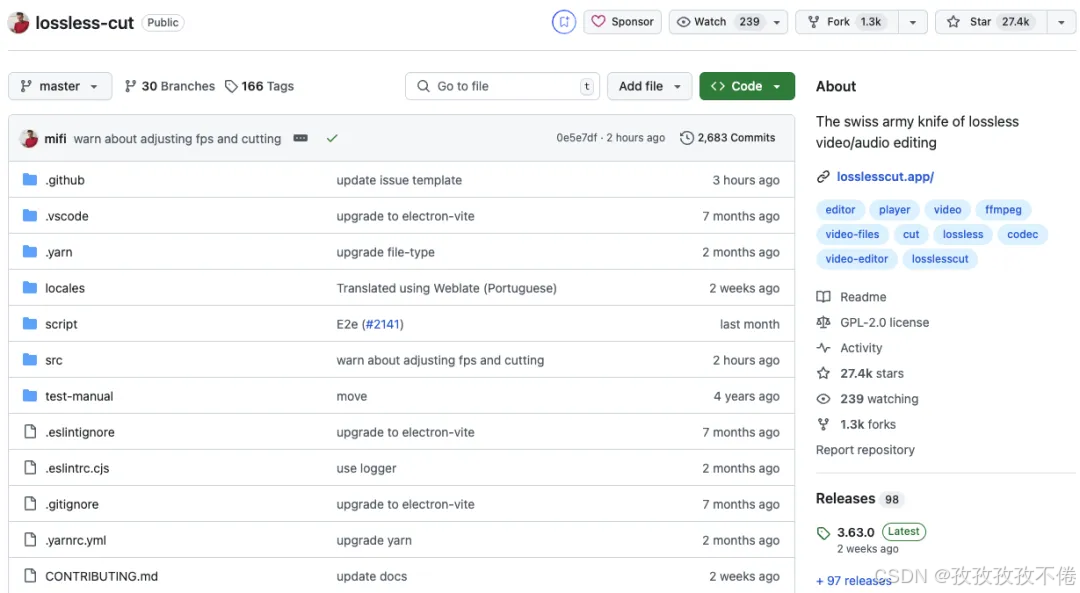Screen dimensions: 1080x593
Task: Open the src folder
Action: click(54, 360)
